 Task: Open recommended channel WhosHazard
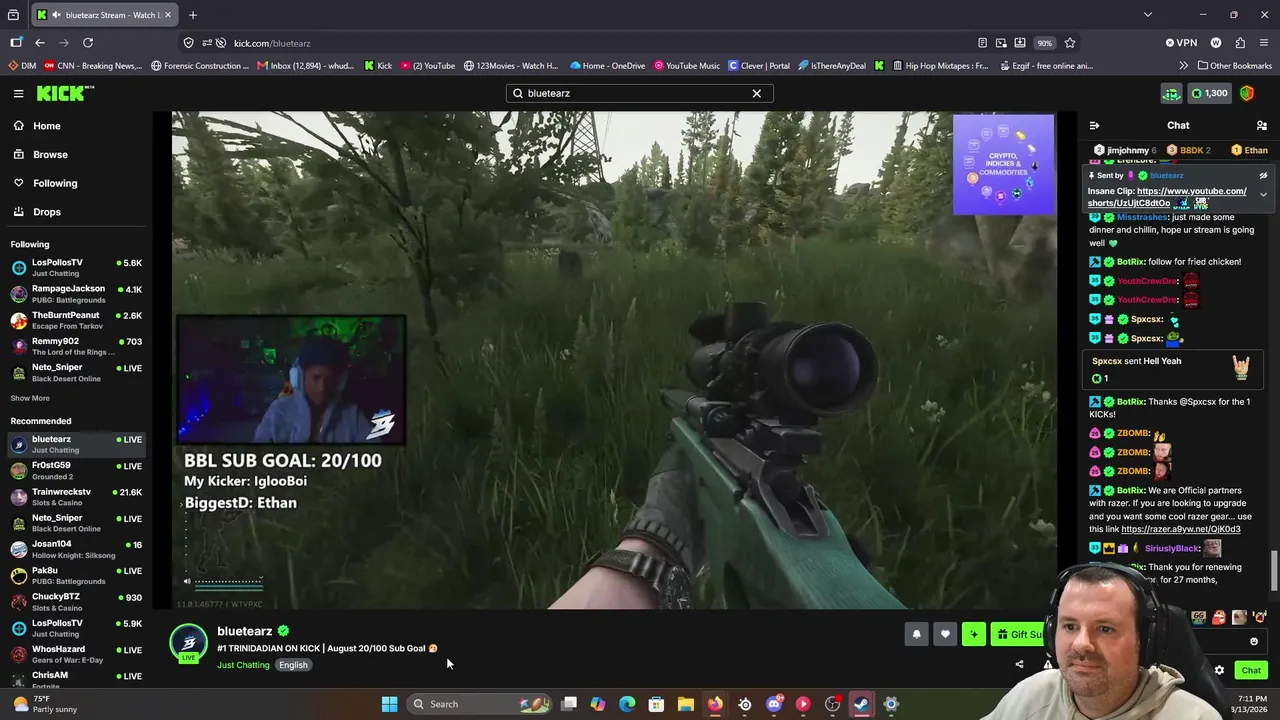(76, 655)
